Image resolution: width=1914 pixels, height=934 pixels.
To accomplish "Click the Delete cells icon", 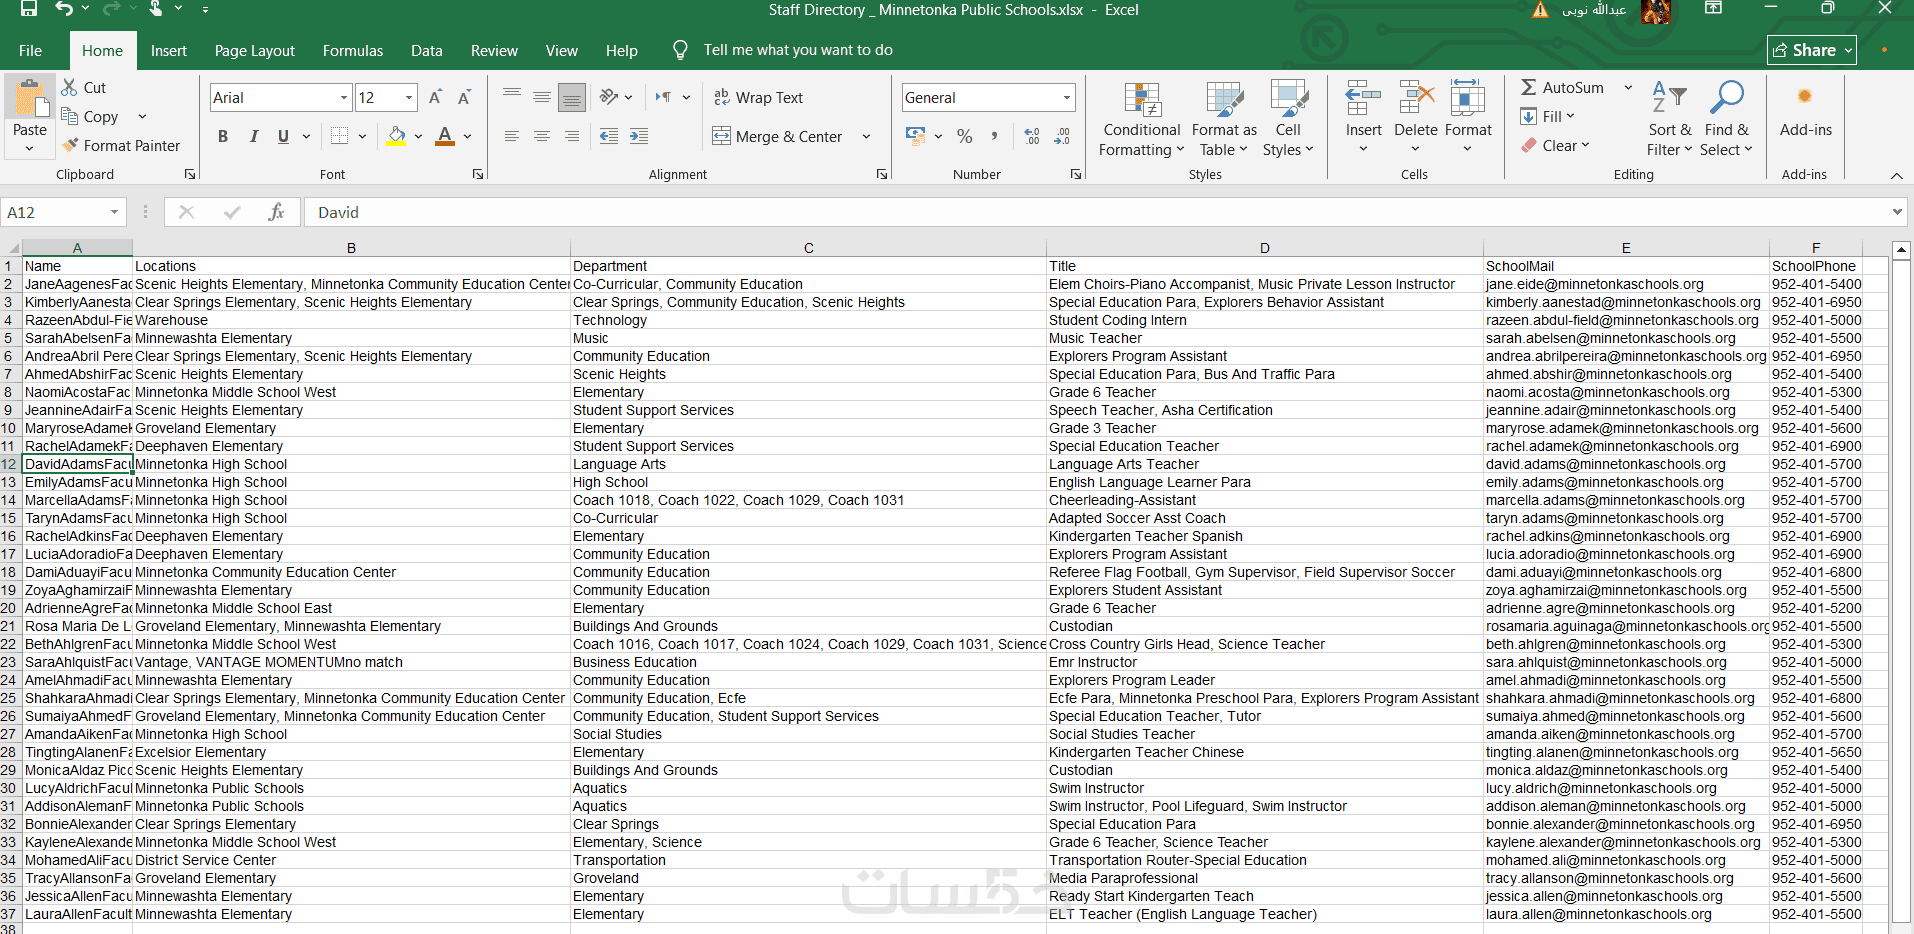I will tap(1416, 99).
